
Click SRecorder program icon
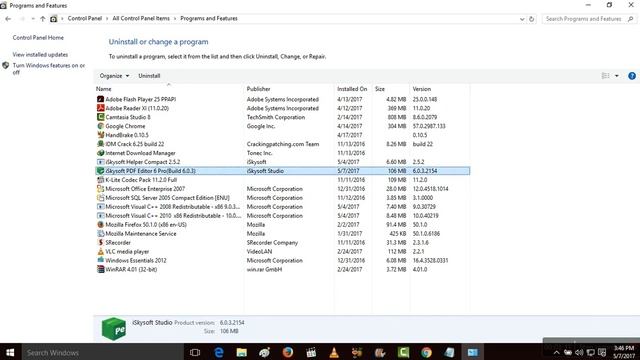[x=100, y=242]
